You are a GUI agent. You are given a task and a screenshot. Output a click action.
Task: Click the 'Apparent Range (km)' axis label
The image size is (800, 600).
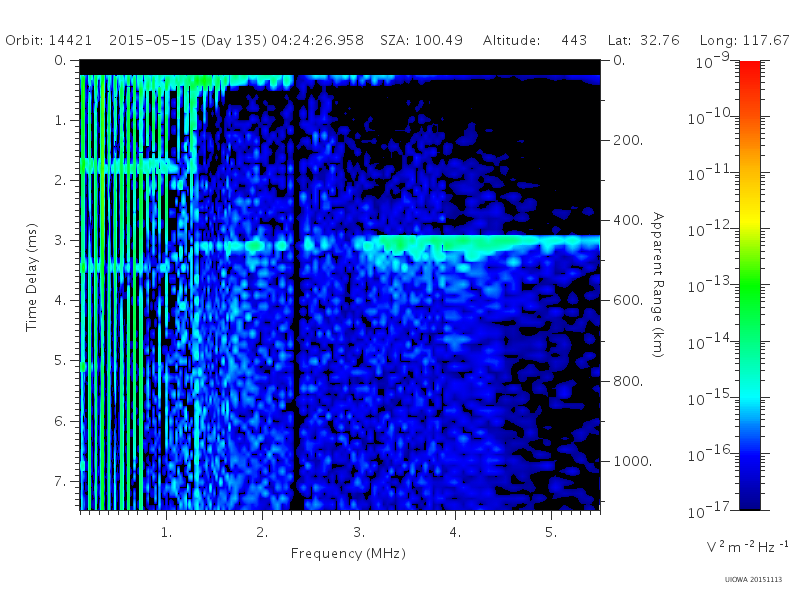coord(658,285)
